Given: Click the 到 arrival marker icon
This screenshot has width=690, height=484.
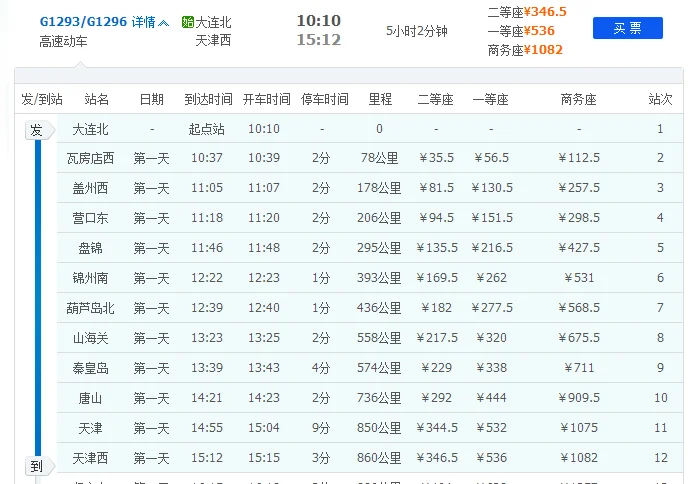Looking at the screenshot, I should (x=36, y=466).
